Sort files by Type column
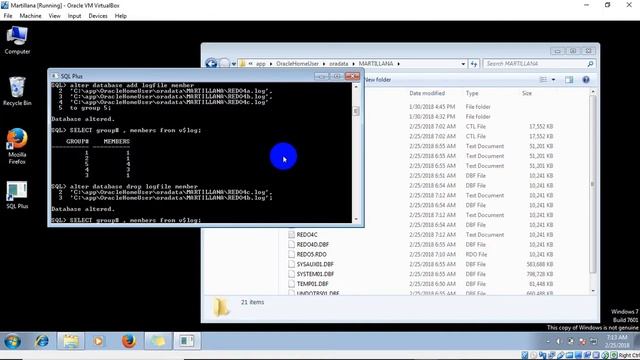640x360 pixels. tap(472, 93)
